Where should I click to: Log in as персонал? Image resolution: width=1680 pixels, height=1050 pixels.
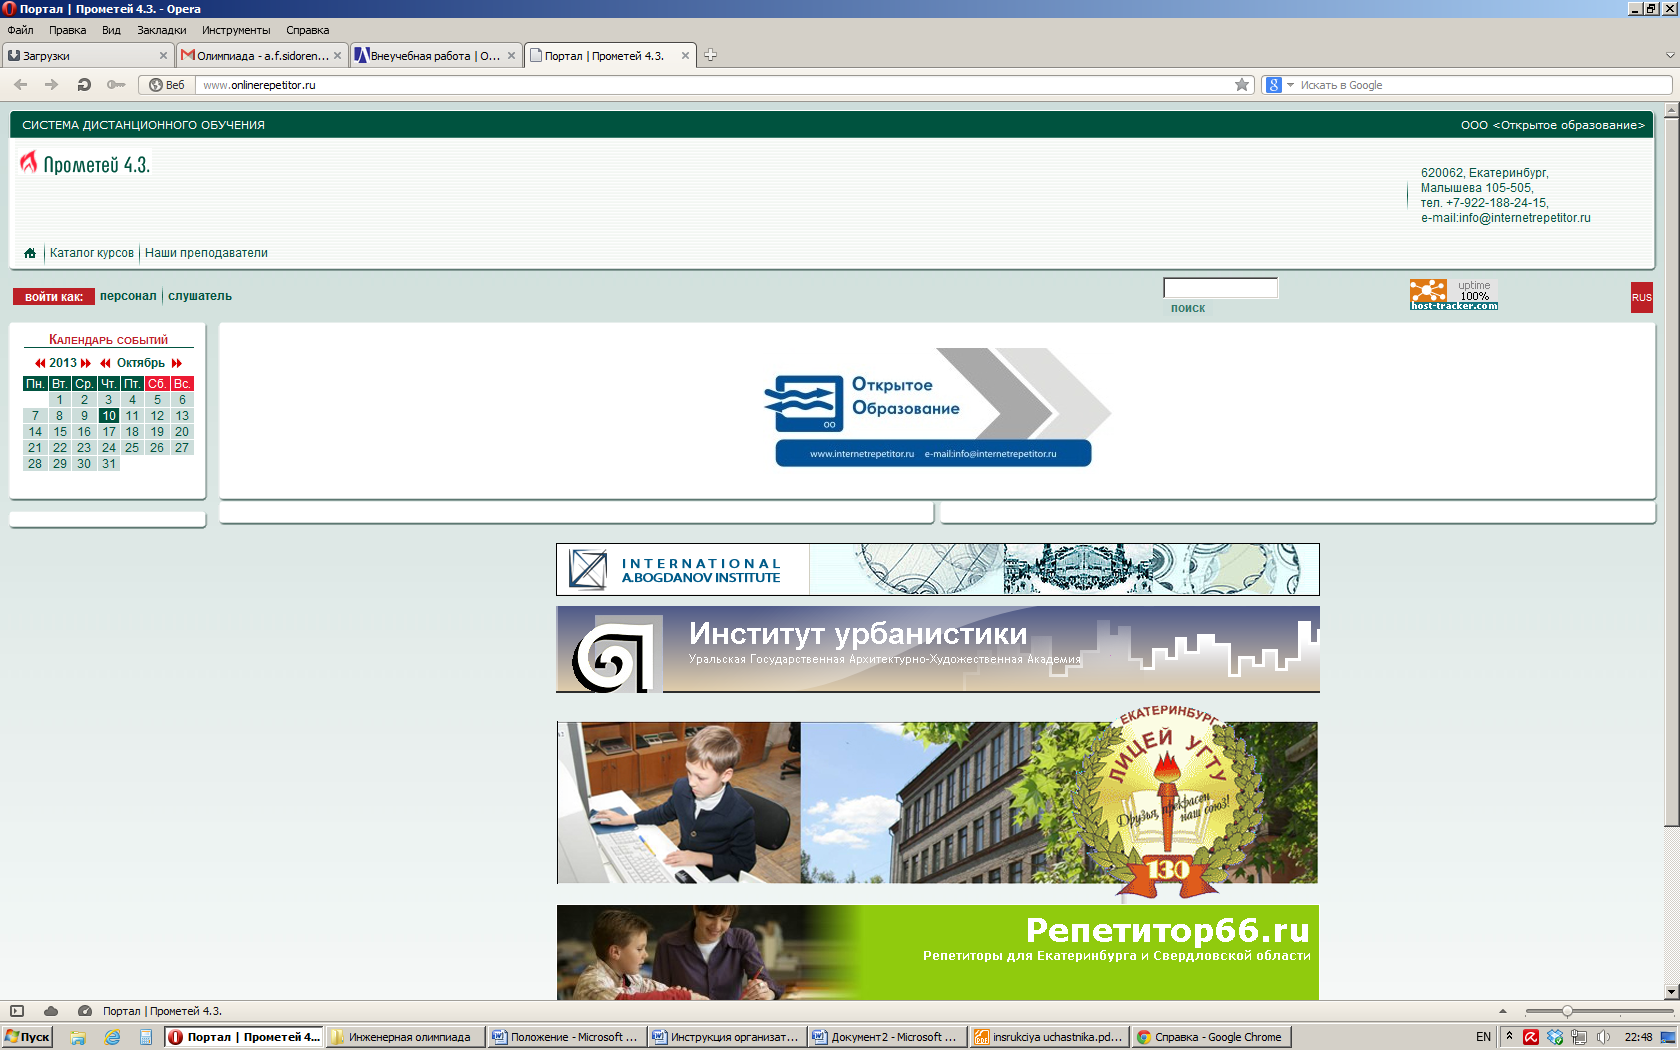point(128,296)
